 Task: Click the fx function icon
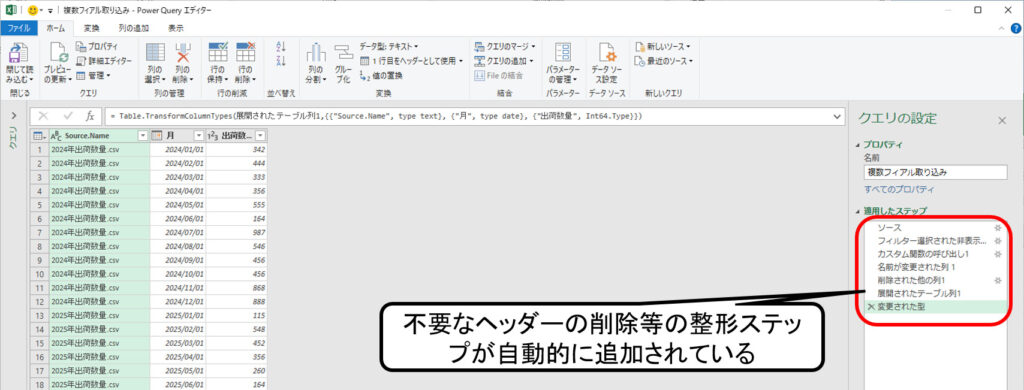point(90,116)
